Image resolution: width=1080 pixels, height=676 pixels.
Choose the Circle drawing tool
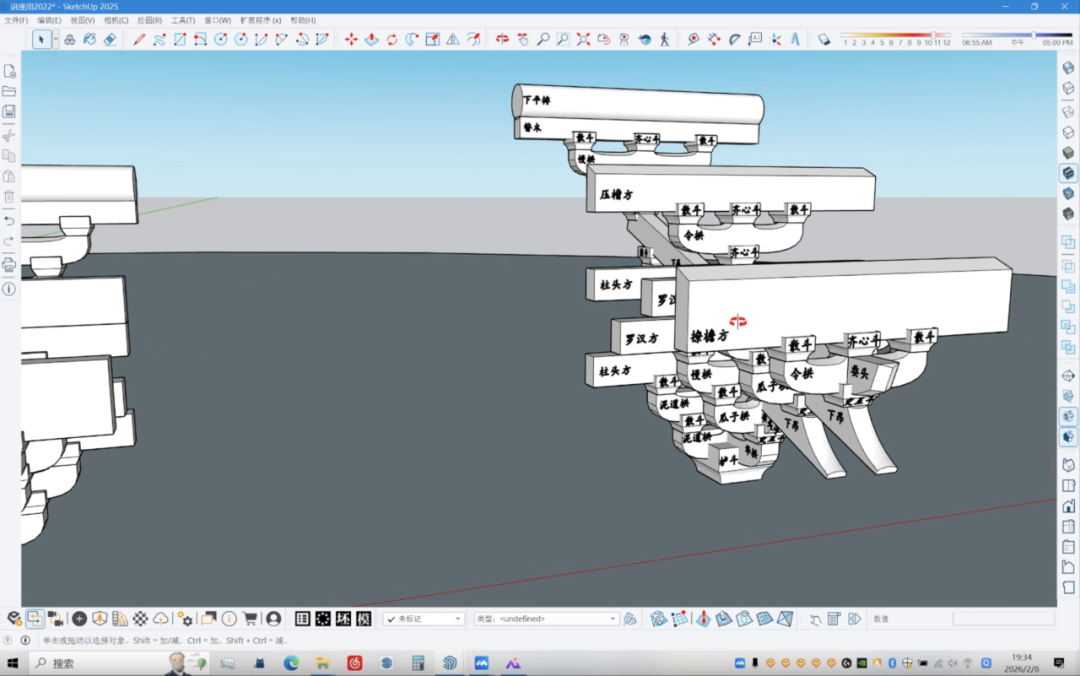point(220,39)
